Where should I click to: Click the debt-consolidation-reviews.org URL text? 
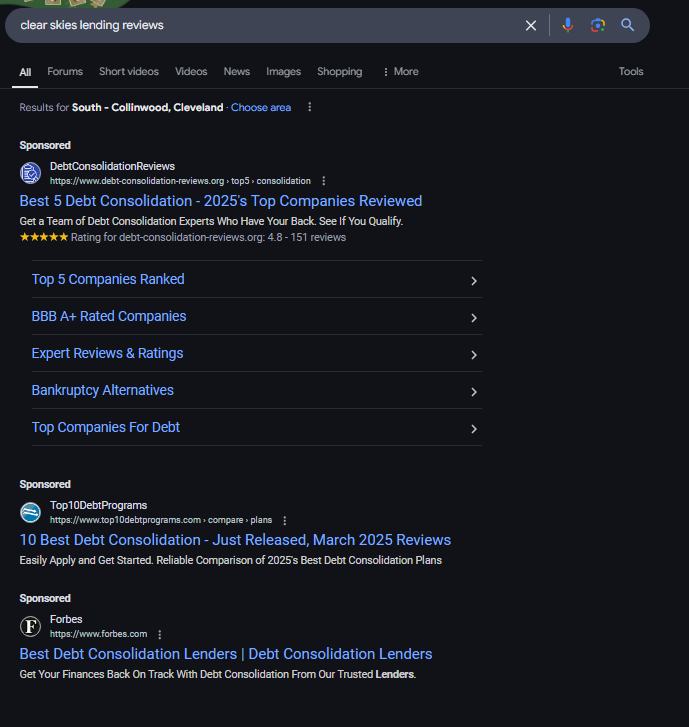pos(180,181)
